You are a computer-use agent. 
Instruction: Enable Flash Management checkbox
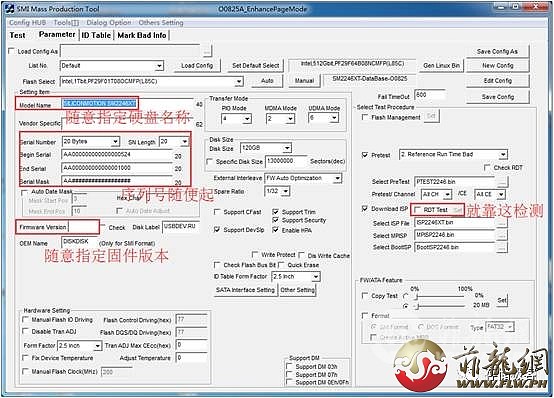pos(365,117)
